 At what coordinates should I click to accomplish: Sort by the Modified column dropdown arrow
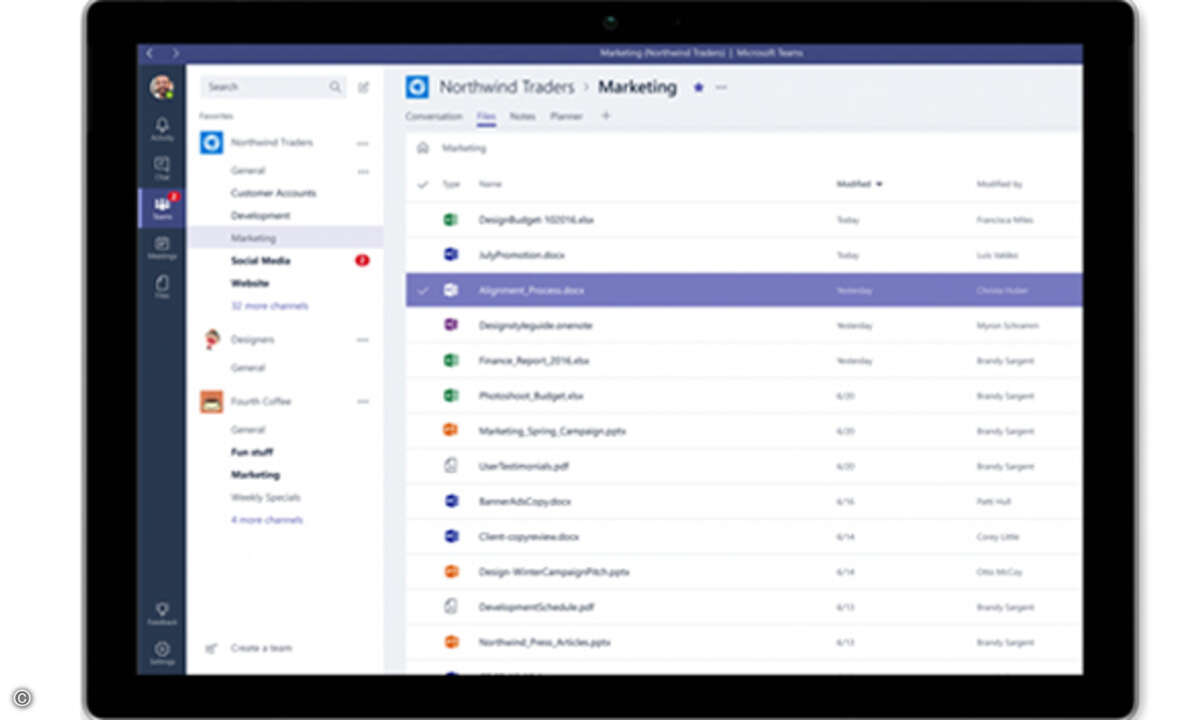point(880,184)
